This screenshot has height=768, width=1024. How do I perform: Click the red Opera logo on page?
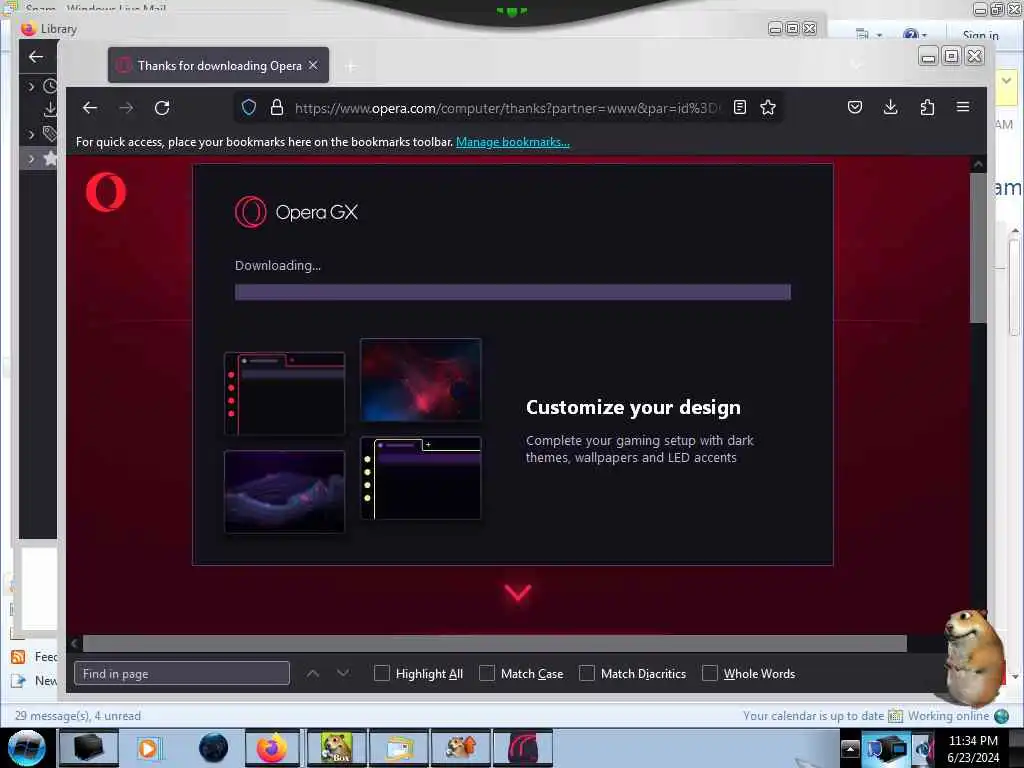coord(106,192)
